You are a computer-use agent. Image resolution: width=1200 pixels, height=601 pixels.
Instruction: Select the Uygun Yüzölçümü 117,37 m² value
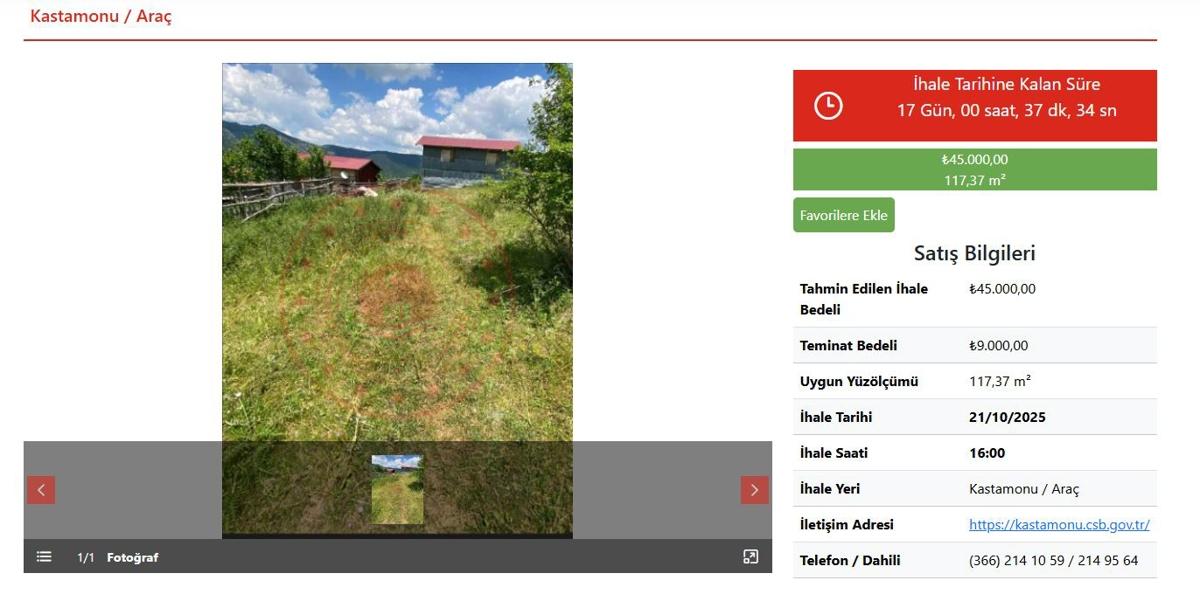point(1000,381)
